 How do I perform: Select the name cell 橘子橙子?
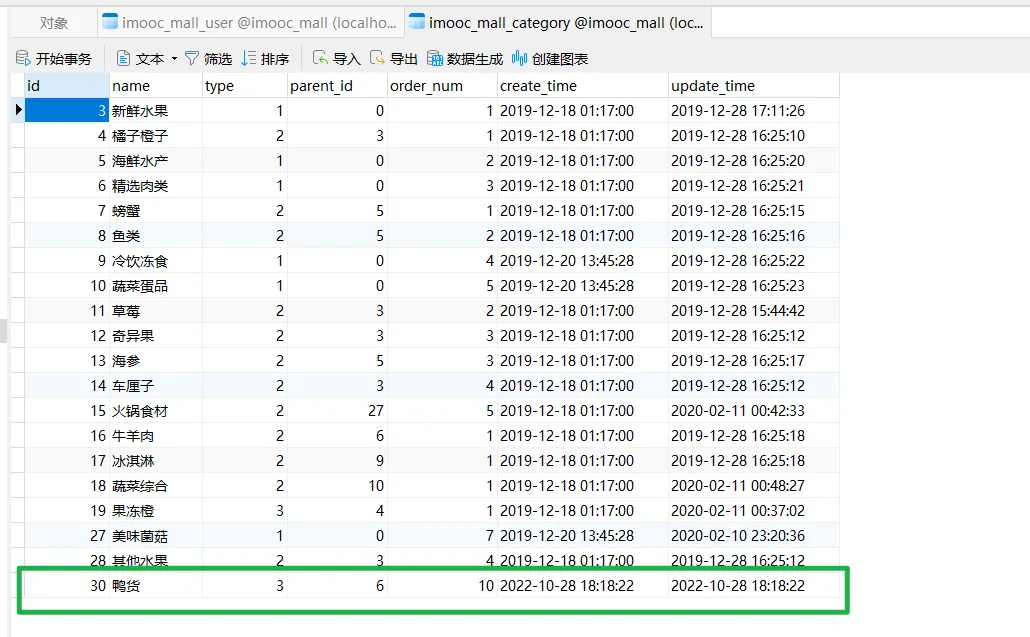pos(156,136)
